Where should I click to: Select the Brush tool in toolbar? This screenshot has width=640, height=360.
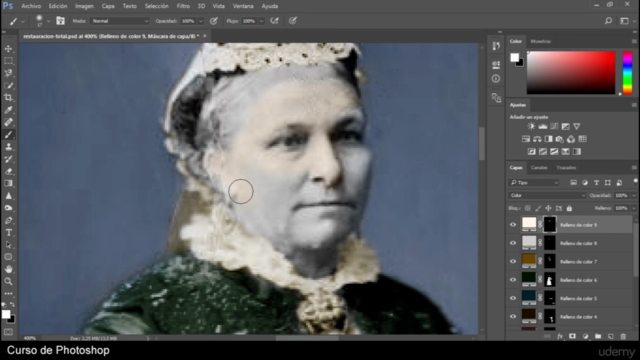[9, 135]
